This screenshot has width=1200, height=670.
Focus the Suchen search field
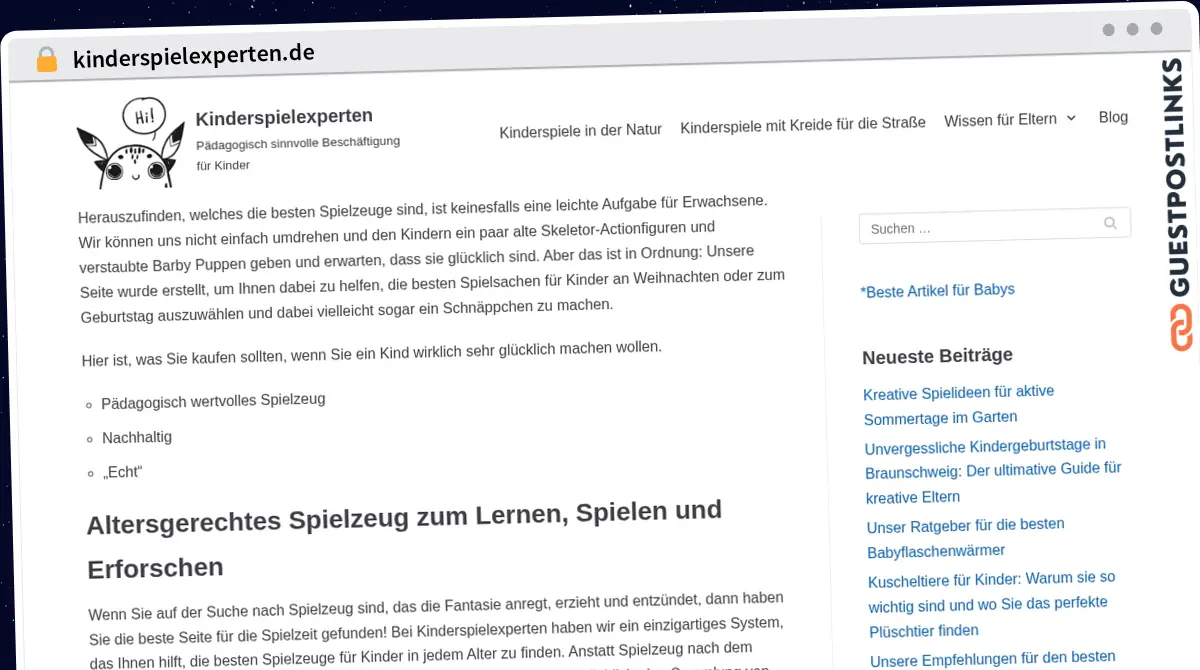point(994,226)
